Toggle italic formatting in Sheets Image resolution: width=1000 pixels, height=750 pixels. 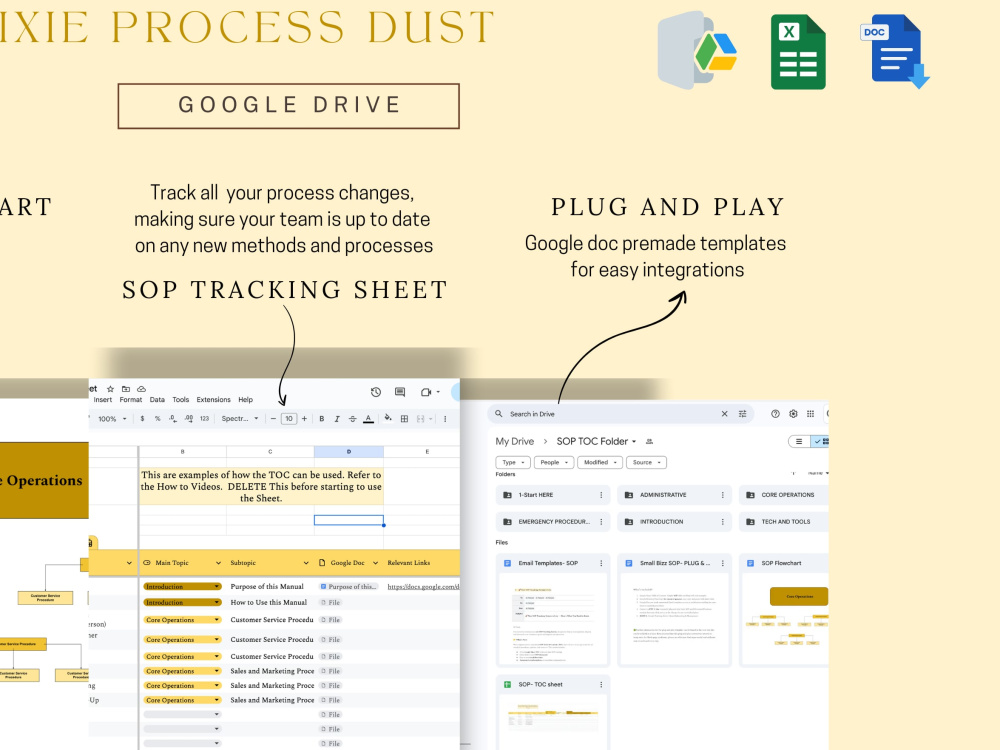tap(337, 419)
